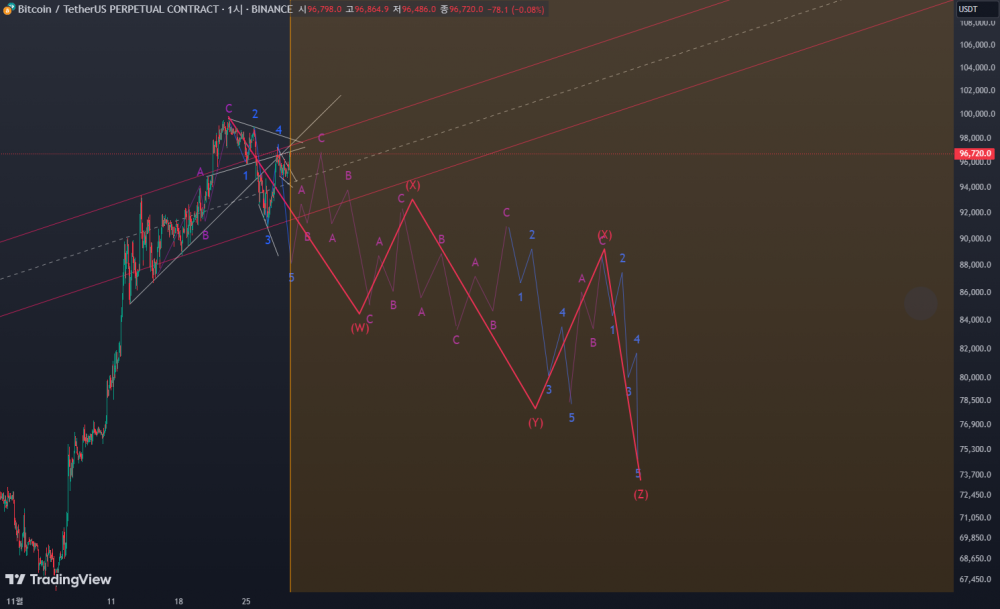This screenshot has height=609, width=1000.
Task: Click the high price value 96,864.9
Action: point(372,9)
